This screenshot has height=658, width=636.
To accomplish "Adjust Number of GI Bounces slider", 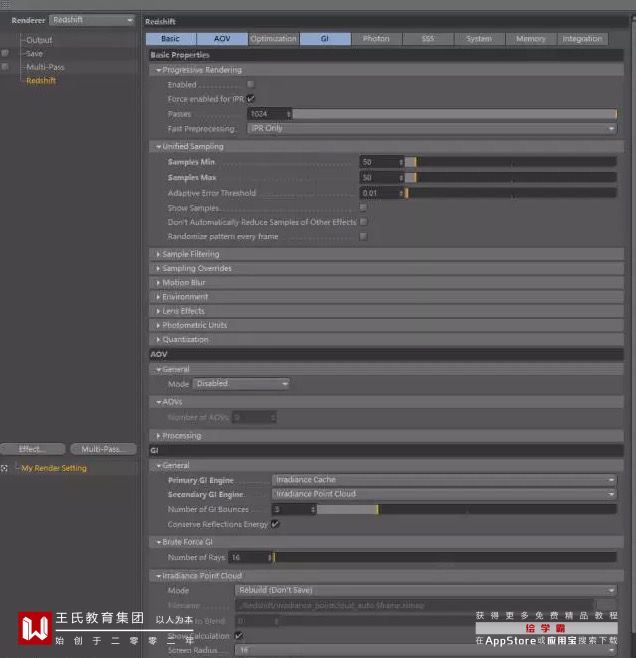I will pyautogui.click(x=467, y=509).
